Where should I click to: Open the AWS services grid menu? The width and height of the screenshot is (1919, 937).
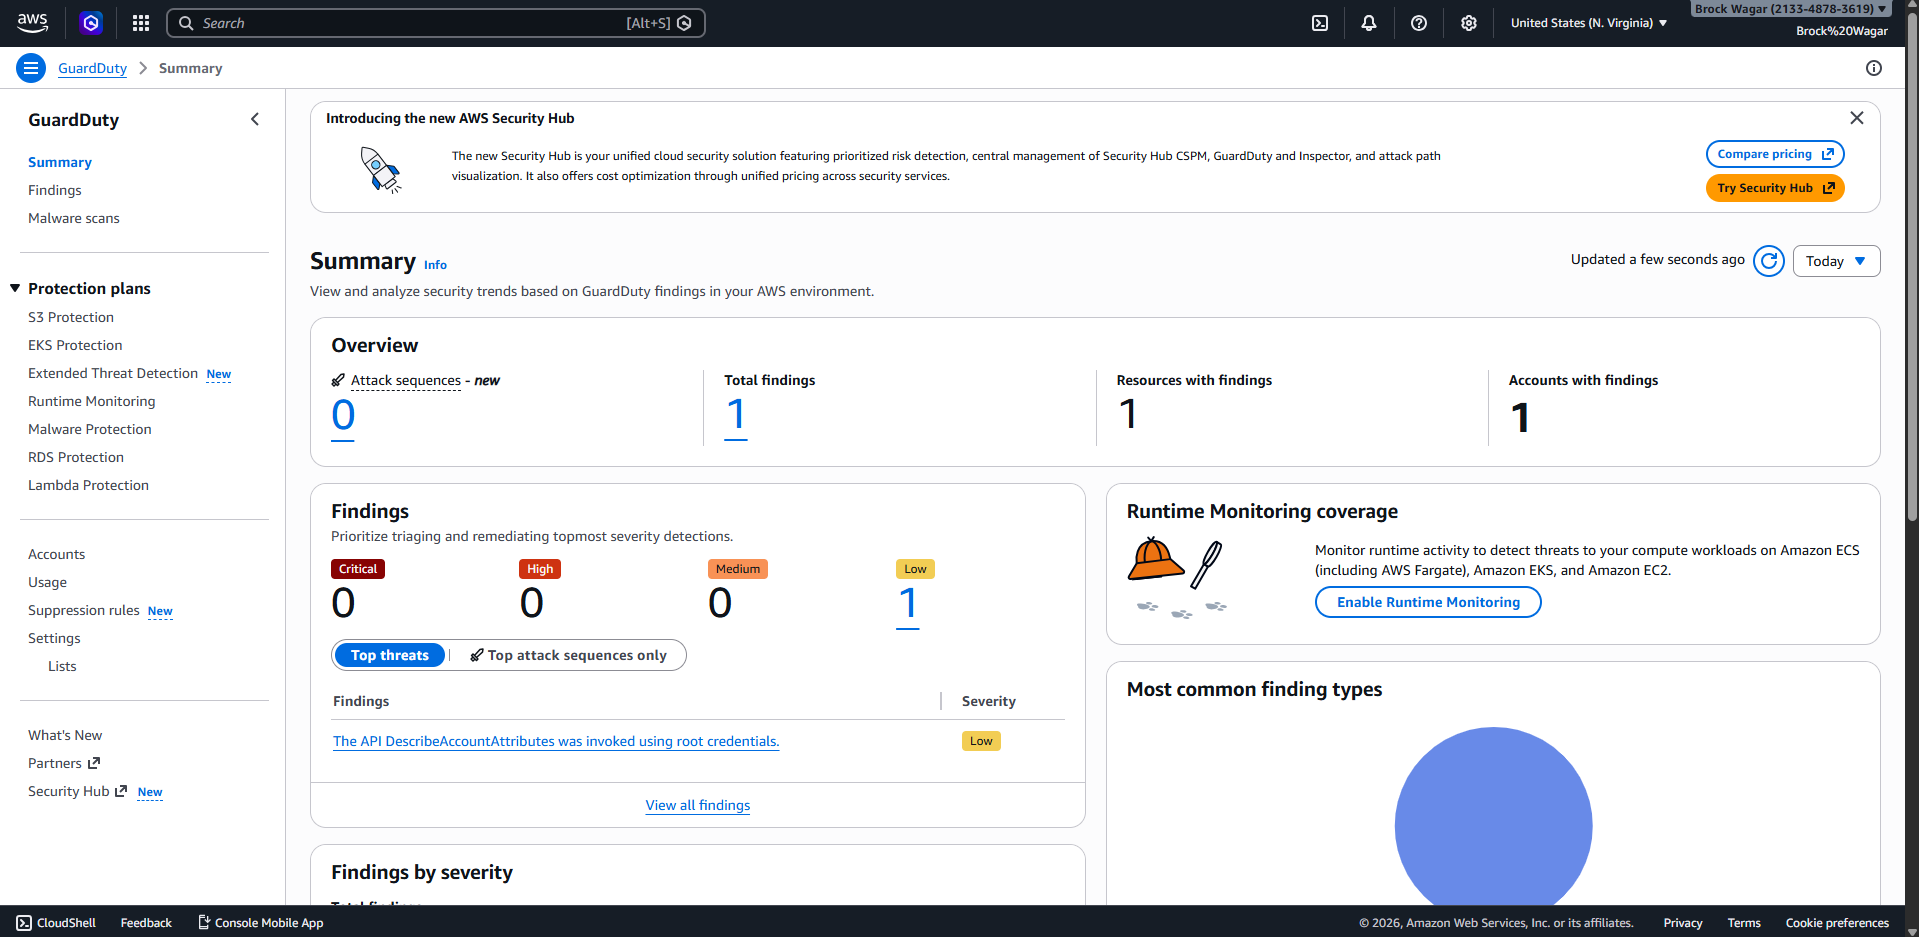141,23
